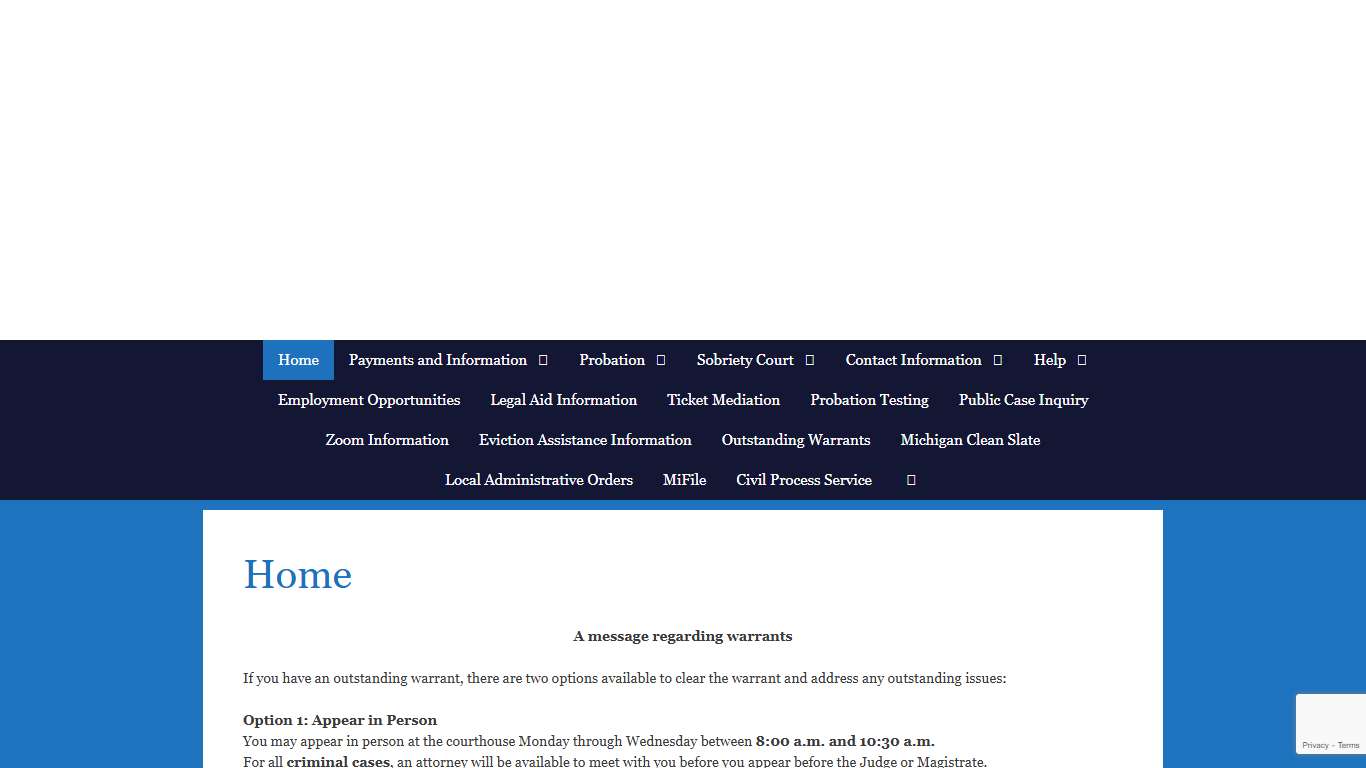
Task: Expand Contact Information submenu arrow
Action: click(997, 360)
